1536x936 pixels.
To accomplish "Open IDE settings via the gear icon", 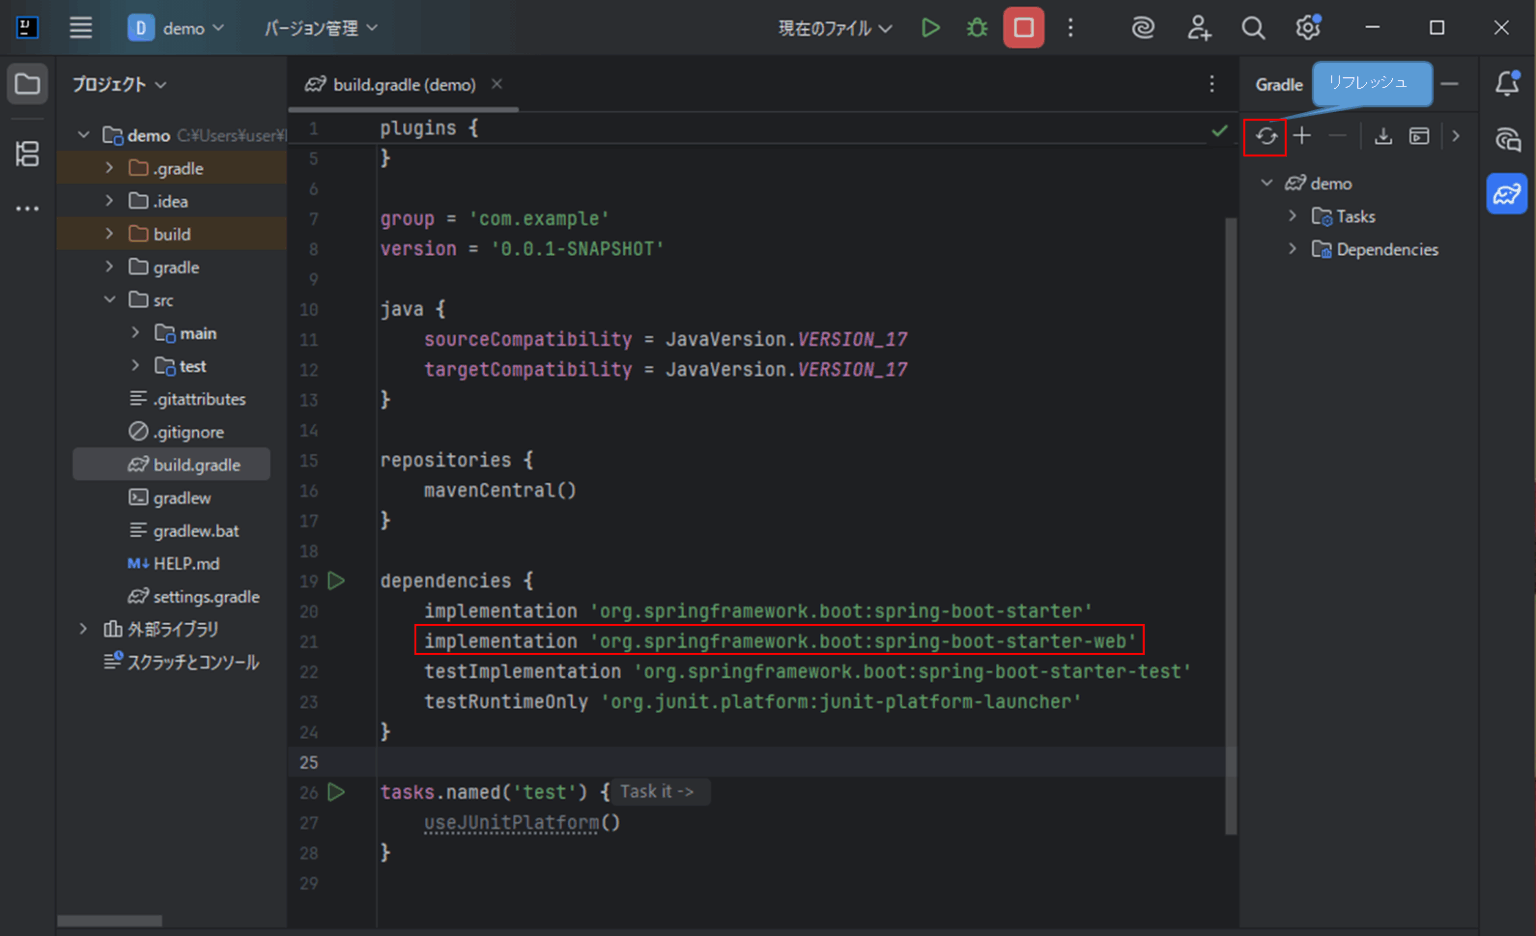I will coord(1307,27).
